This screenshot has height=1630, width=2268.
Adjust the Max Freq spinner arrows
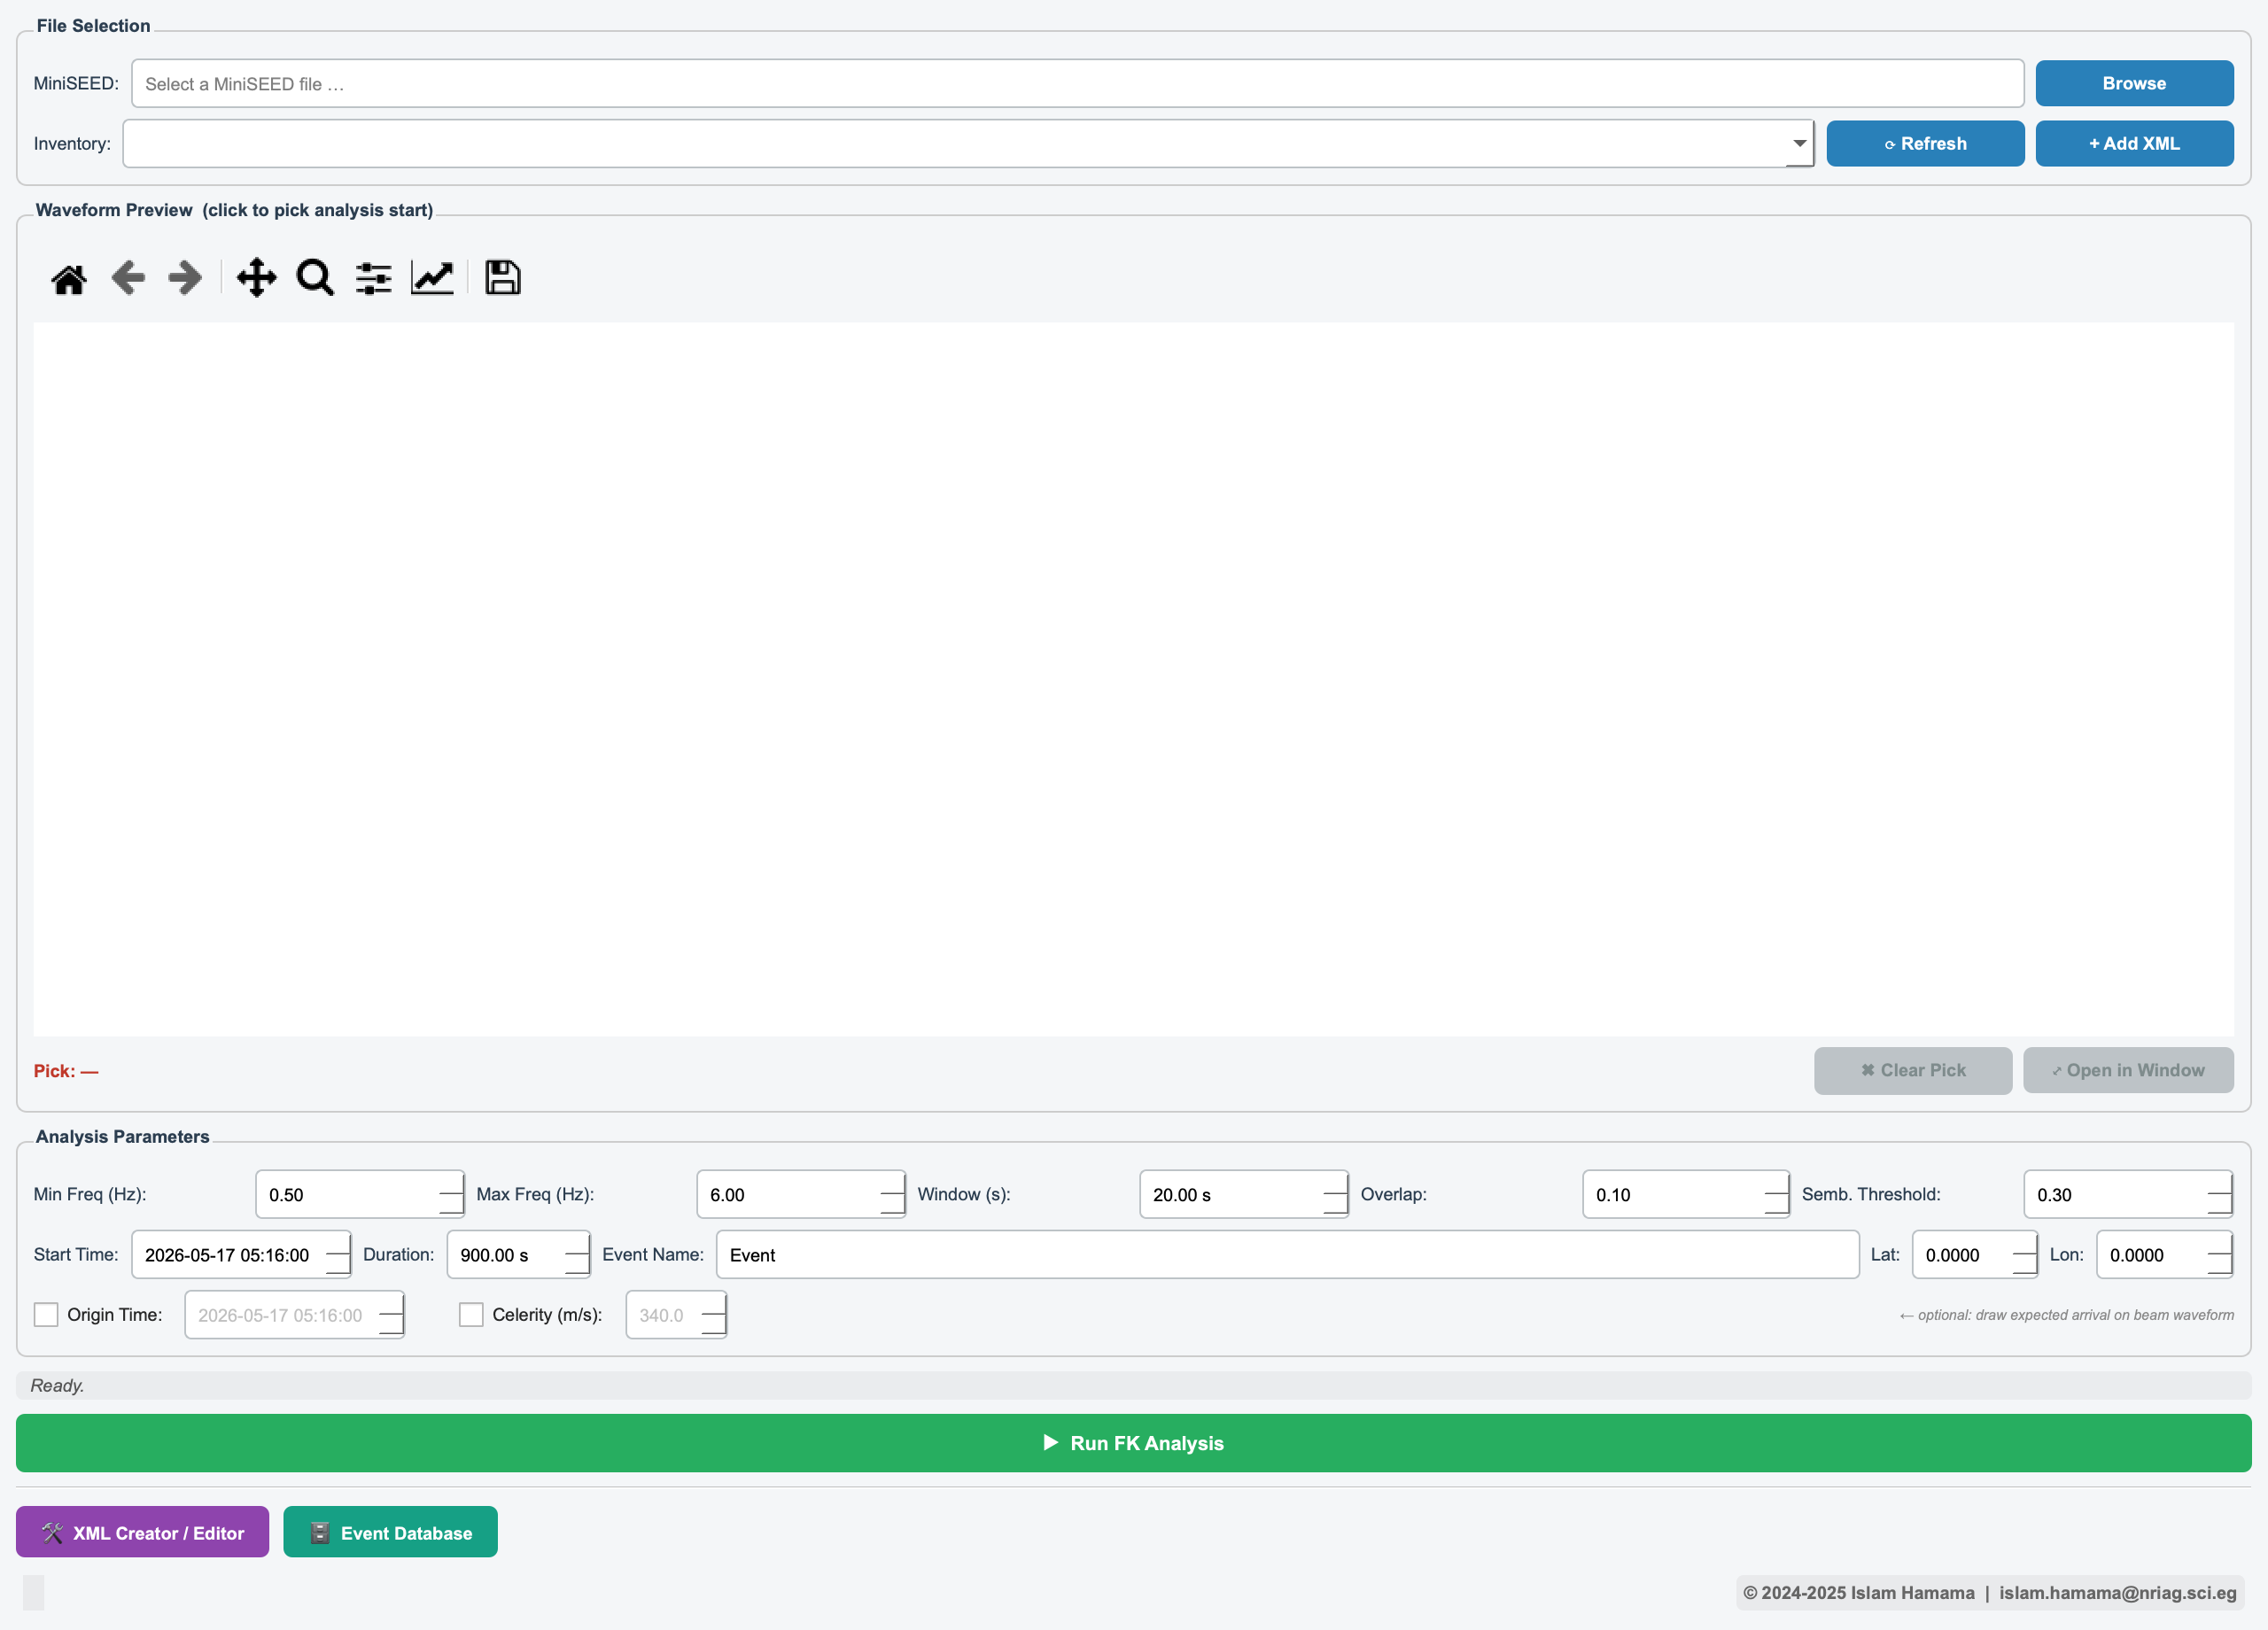[892, 1195]
